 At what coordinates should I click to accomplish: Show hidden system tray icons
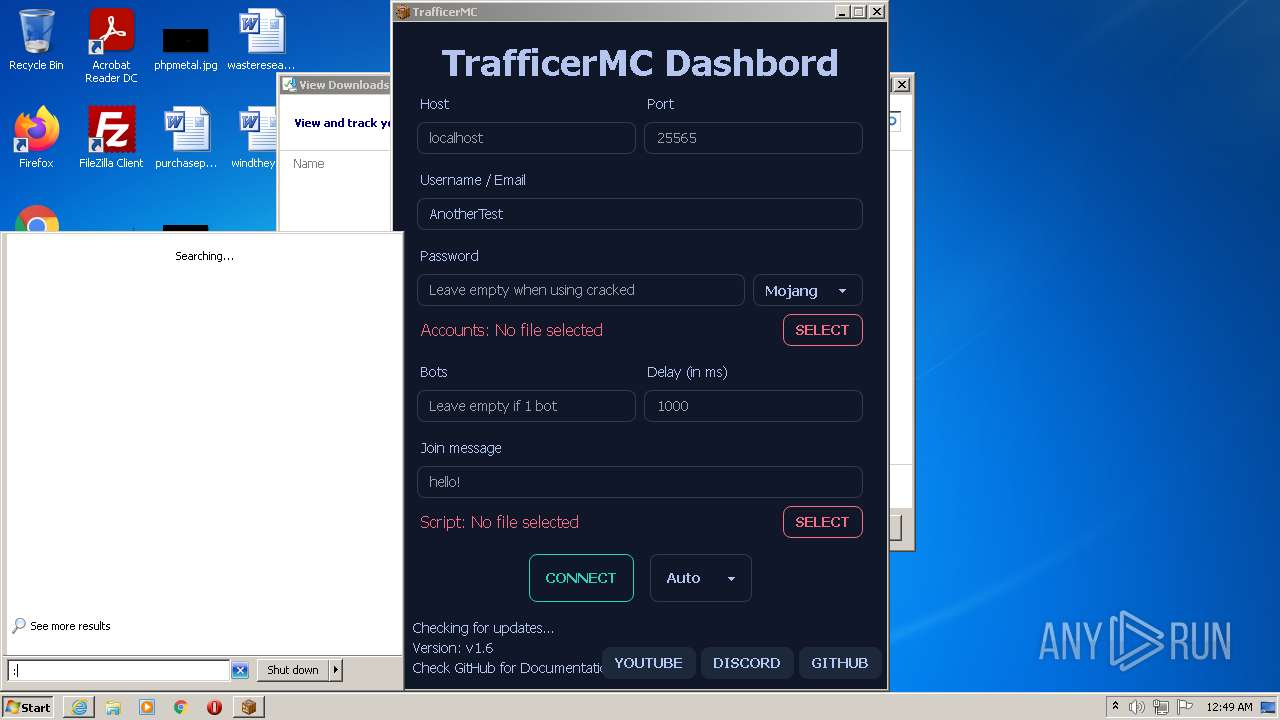(x=1116, y=707)
